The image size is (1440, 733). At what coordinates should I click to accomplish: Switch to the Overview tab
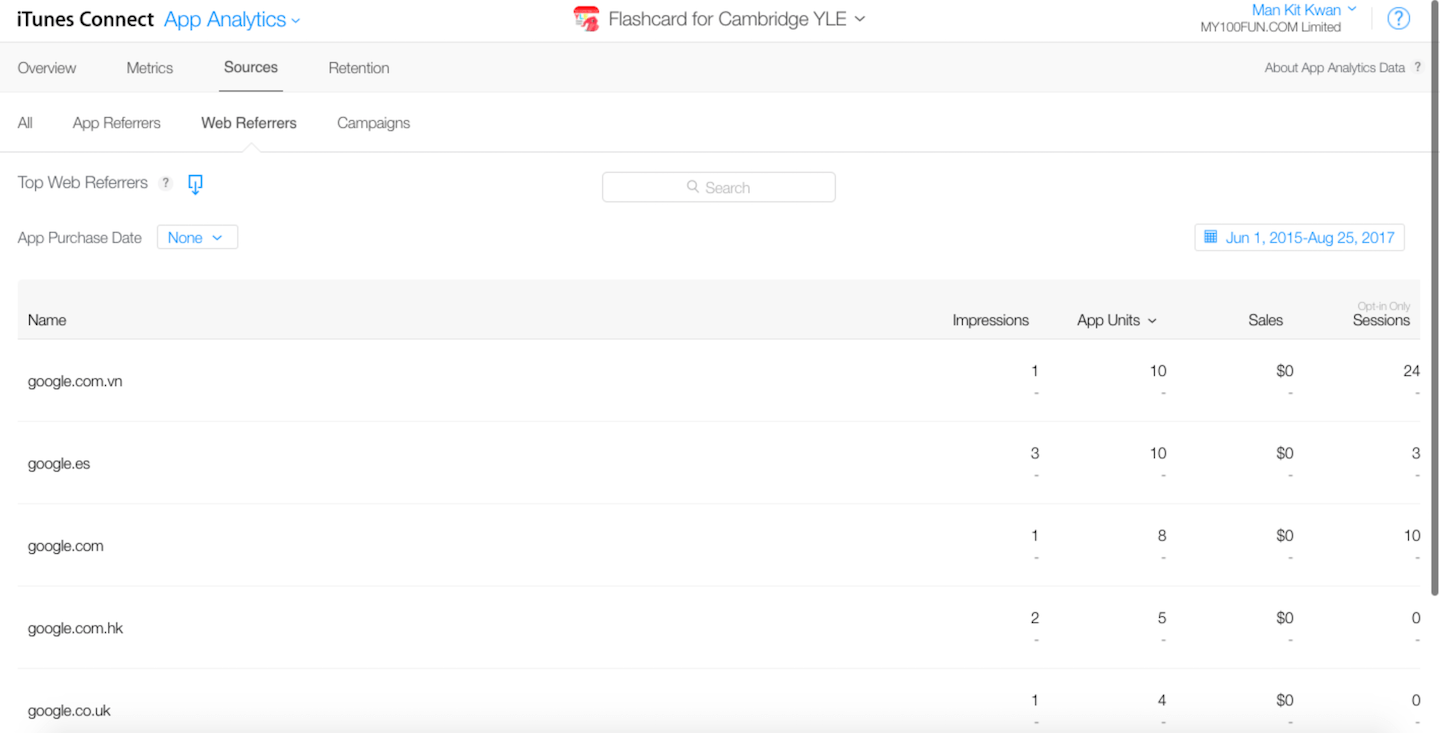(47, 68)
